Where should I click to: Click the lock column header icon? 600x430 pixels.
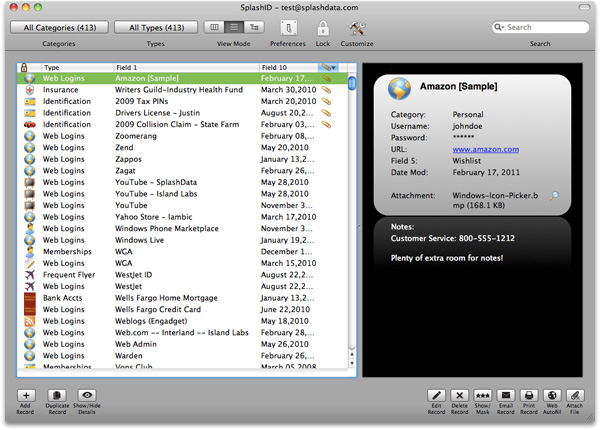tap(24, 68)
